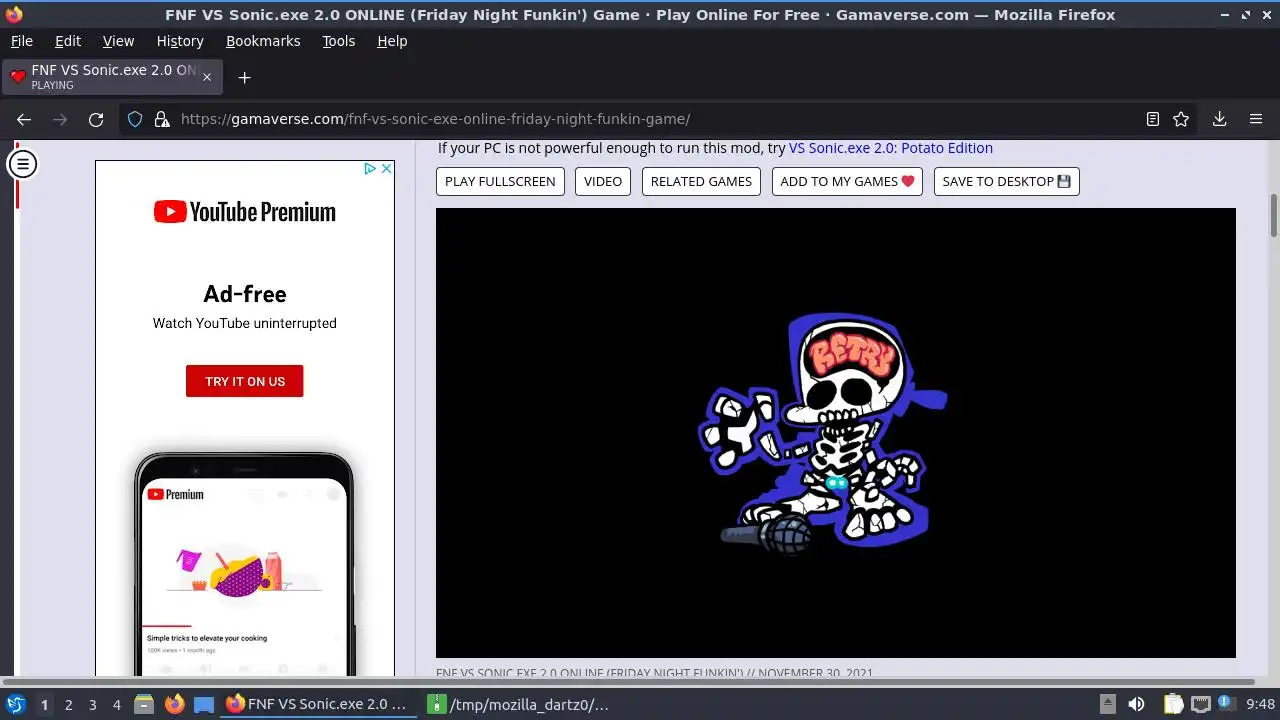Open the Help menu
1280x720 pixels.
point(392,41)
